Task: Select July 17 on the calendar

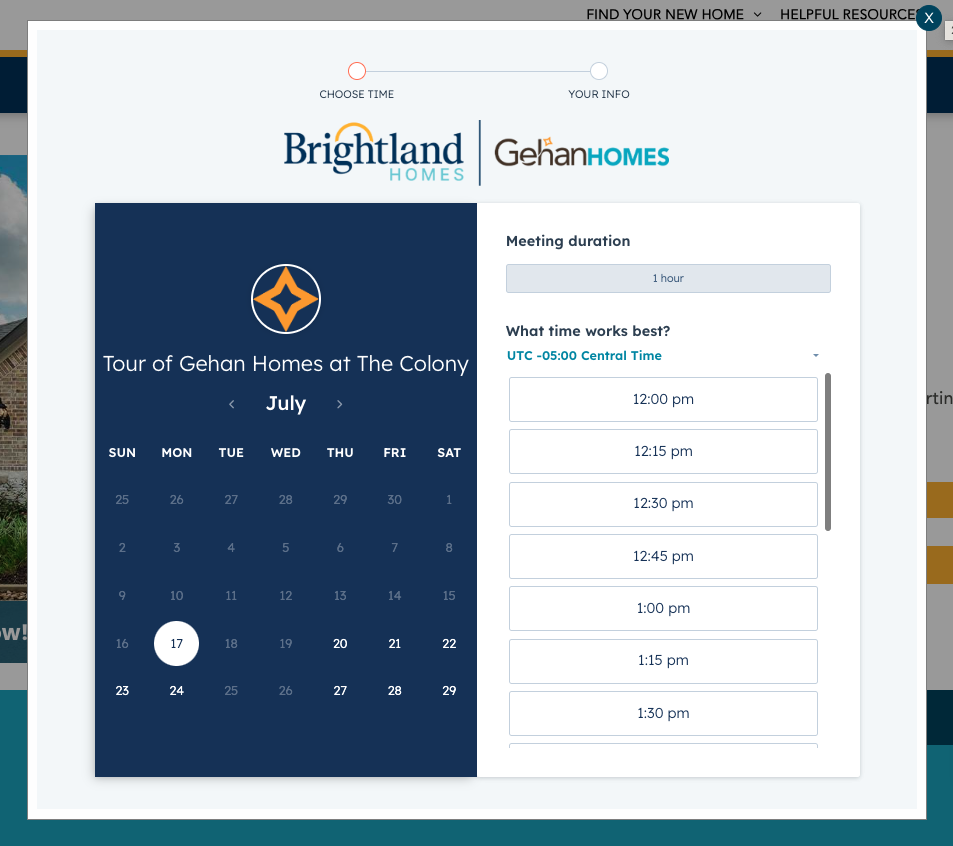Action: pos(177,644)
